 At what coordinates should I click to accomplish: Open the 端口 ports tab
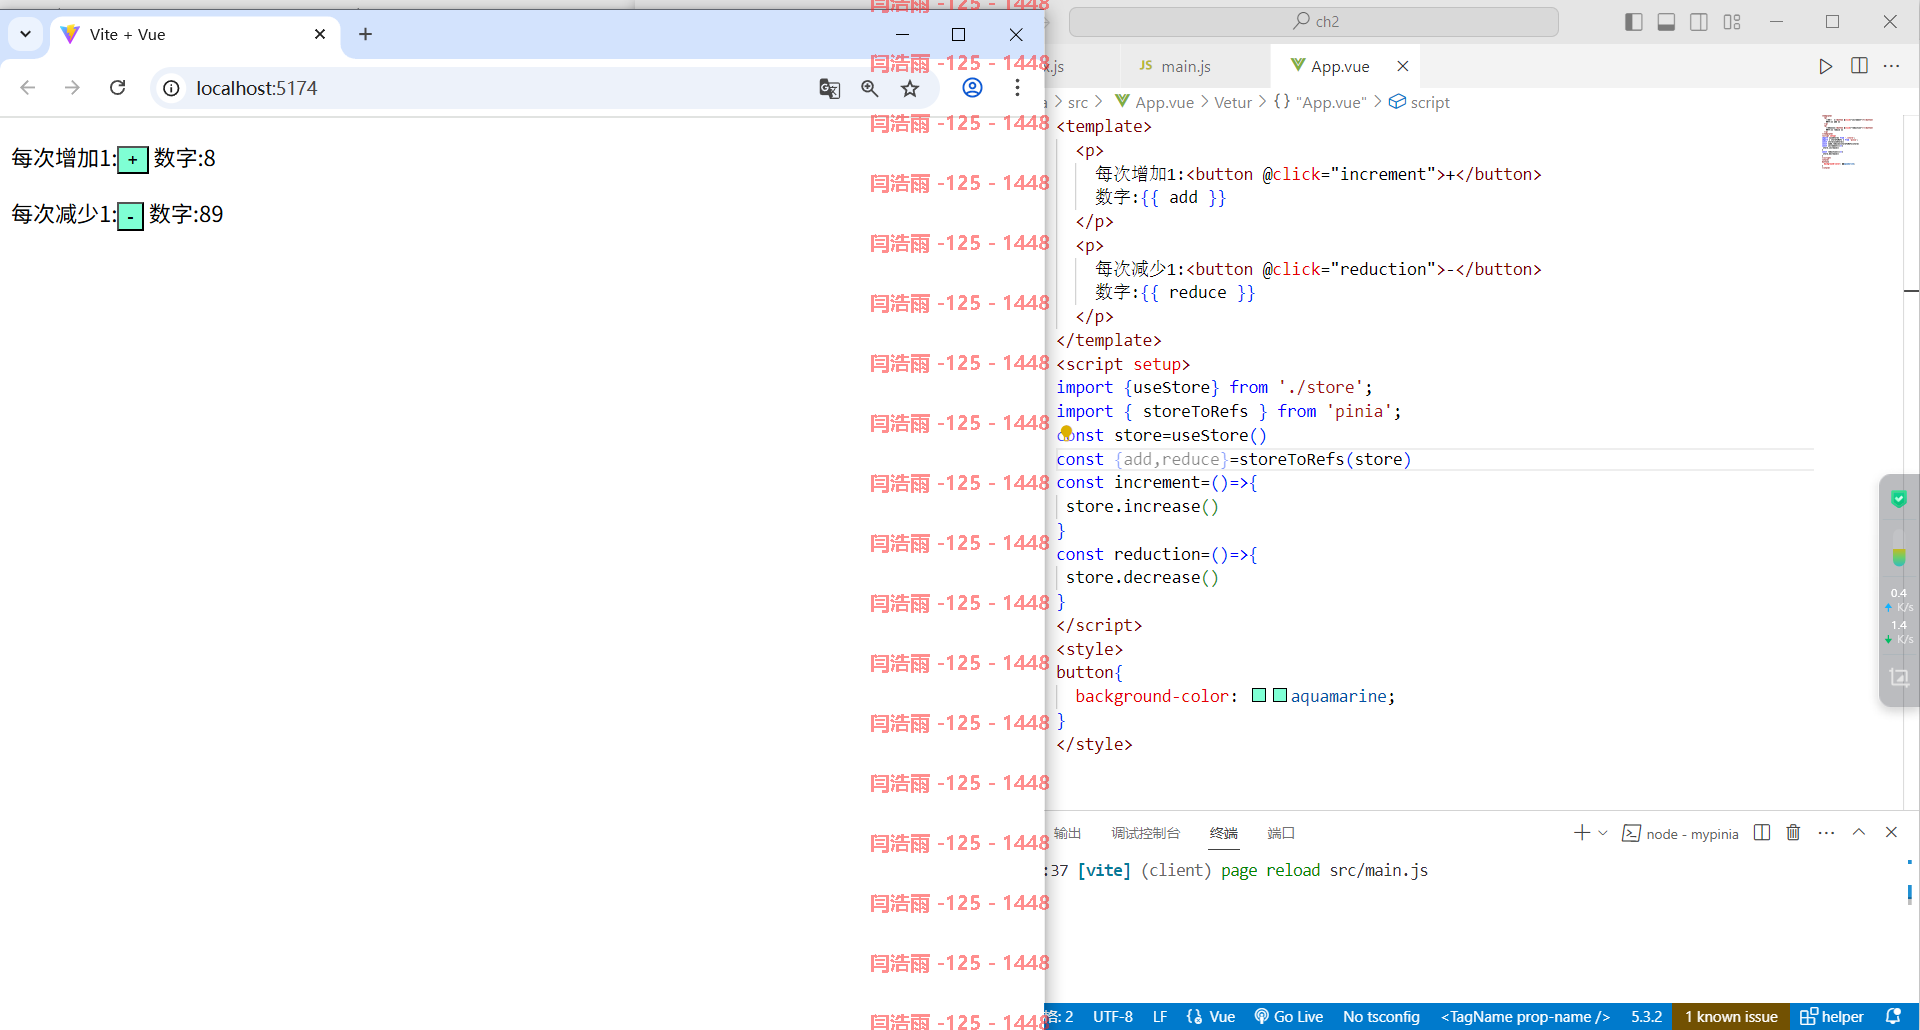click(1281, 833)
